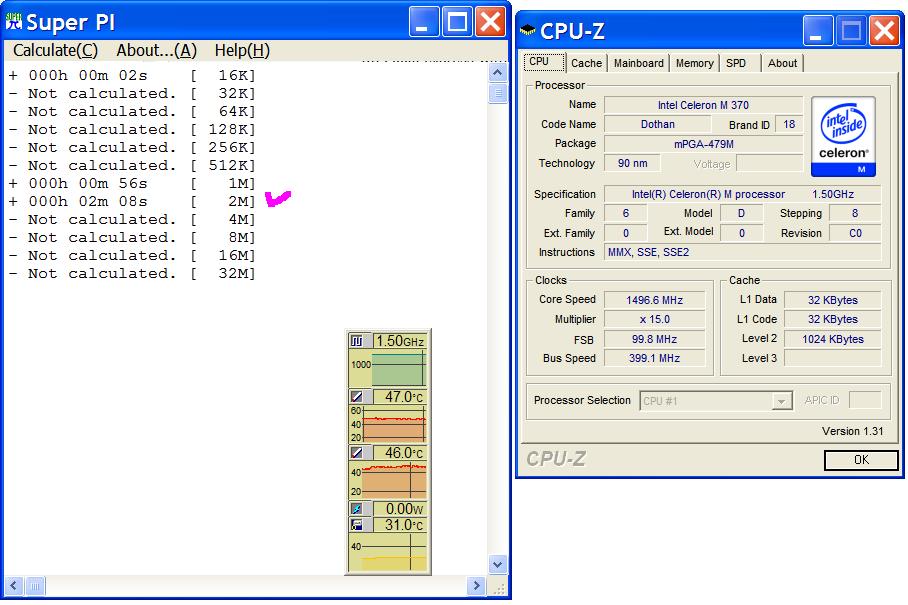Viewport: 908px width, 605px height.
Task: Open the About...(A) menu in Super PI
Action: [x=156, y=50]
